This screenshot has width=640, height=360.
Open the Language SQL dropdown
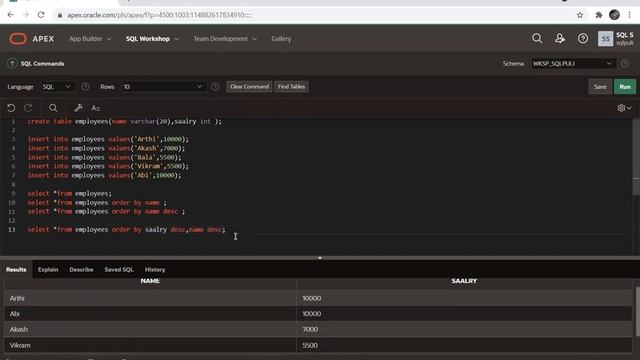click(57, 87)
